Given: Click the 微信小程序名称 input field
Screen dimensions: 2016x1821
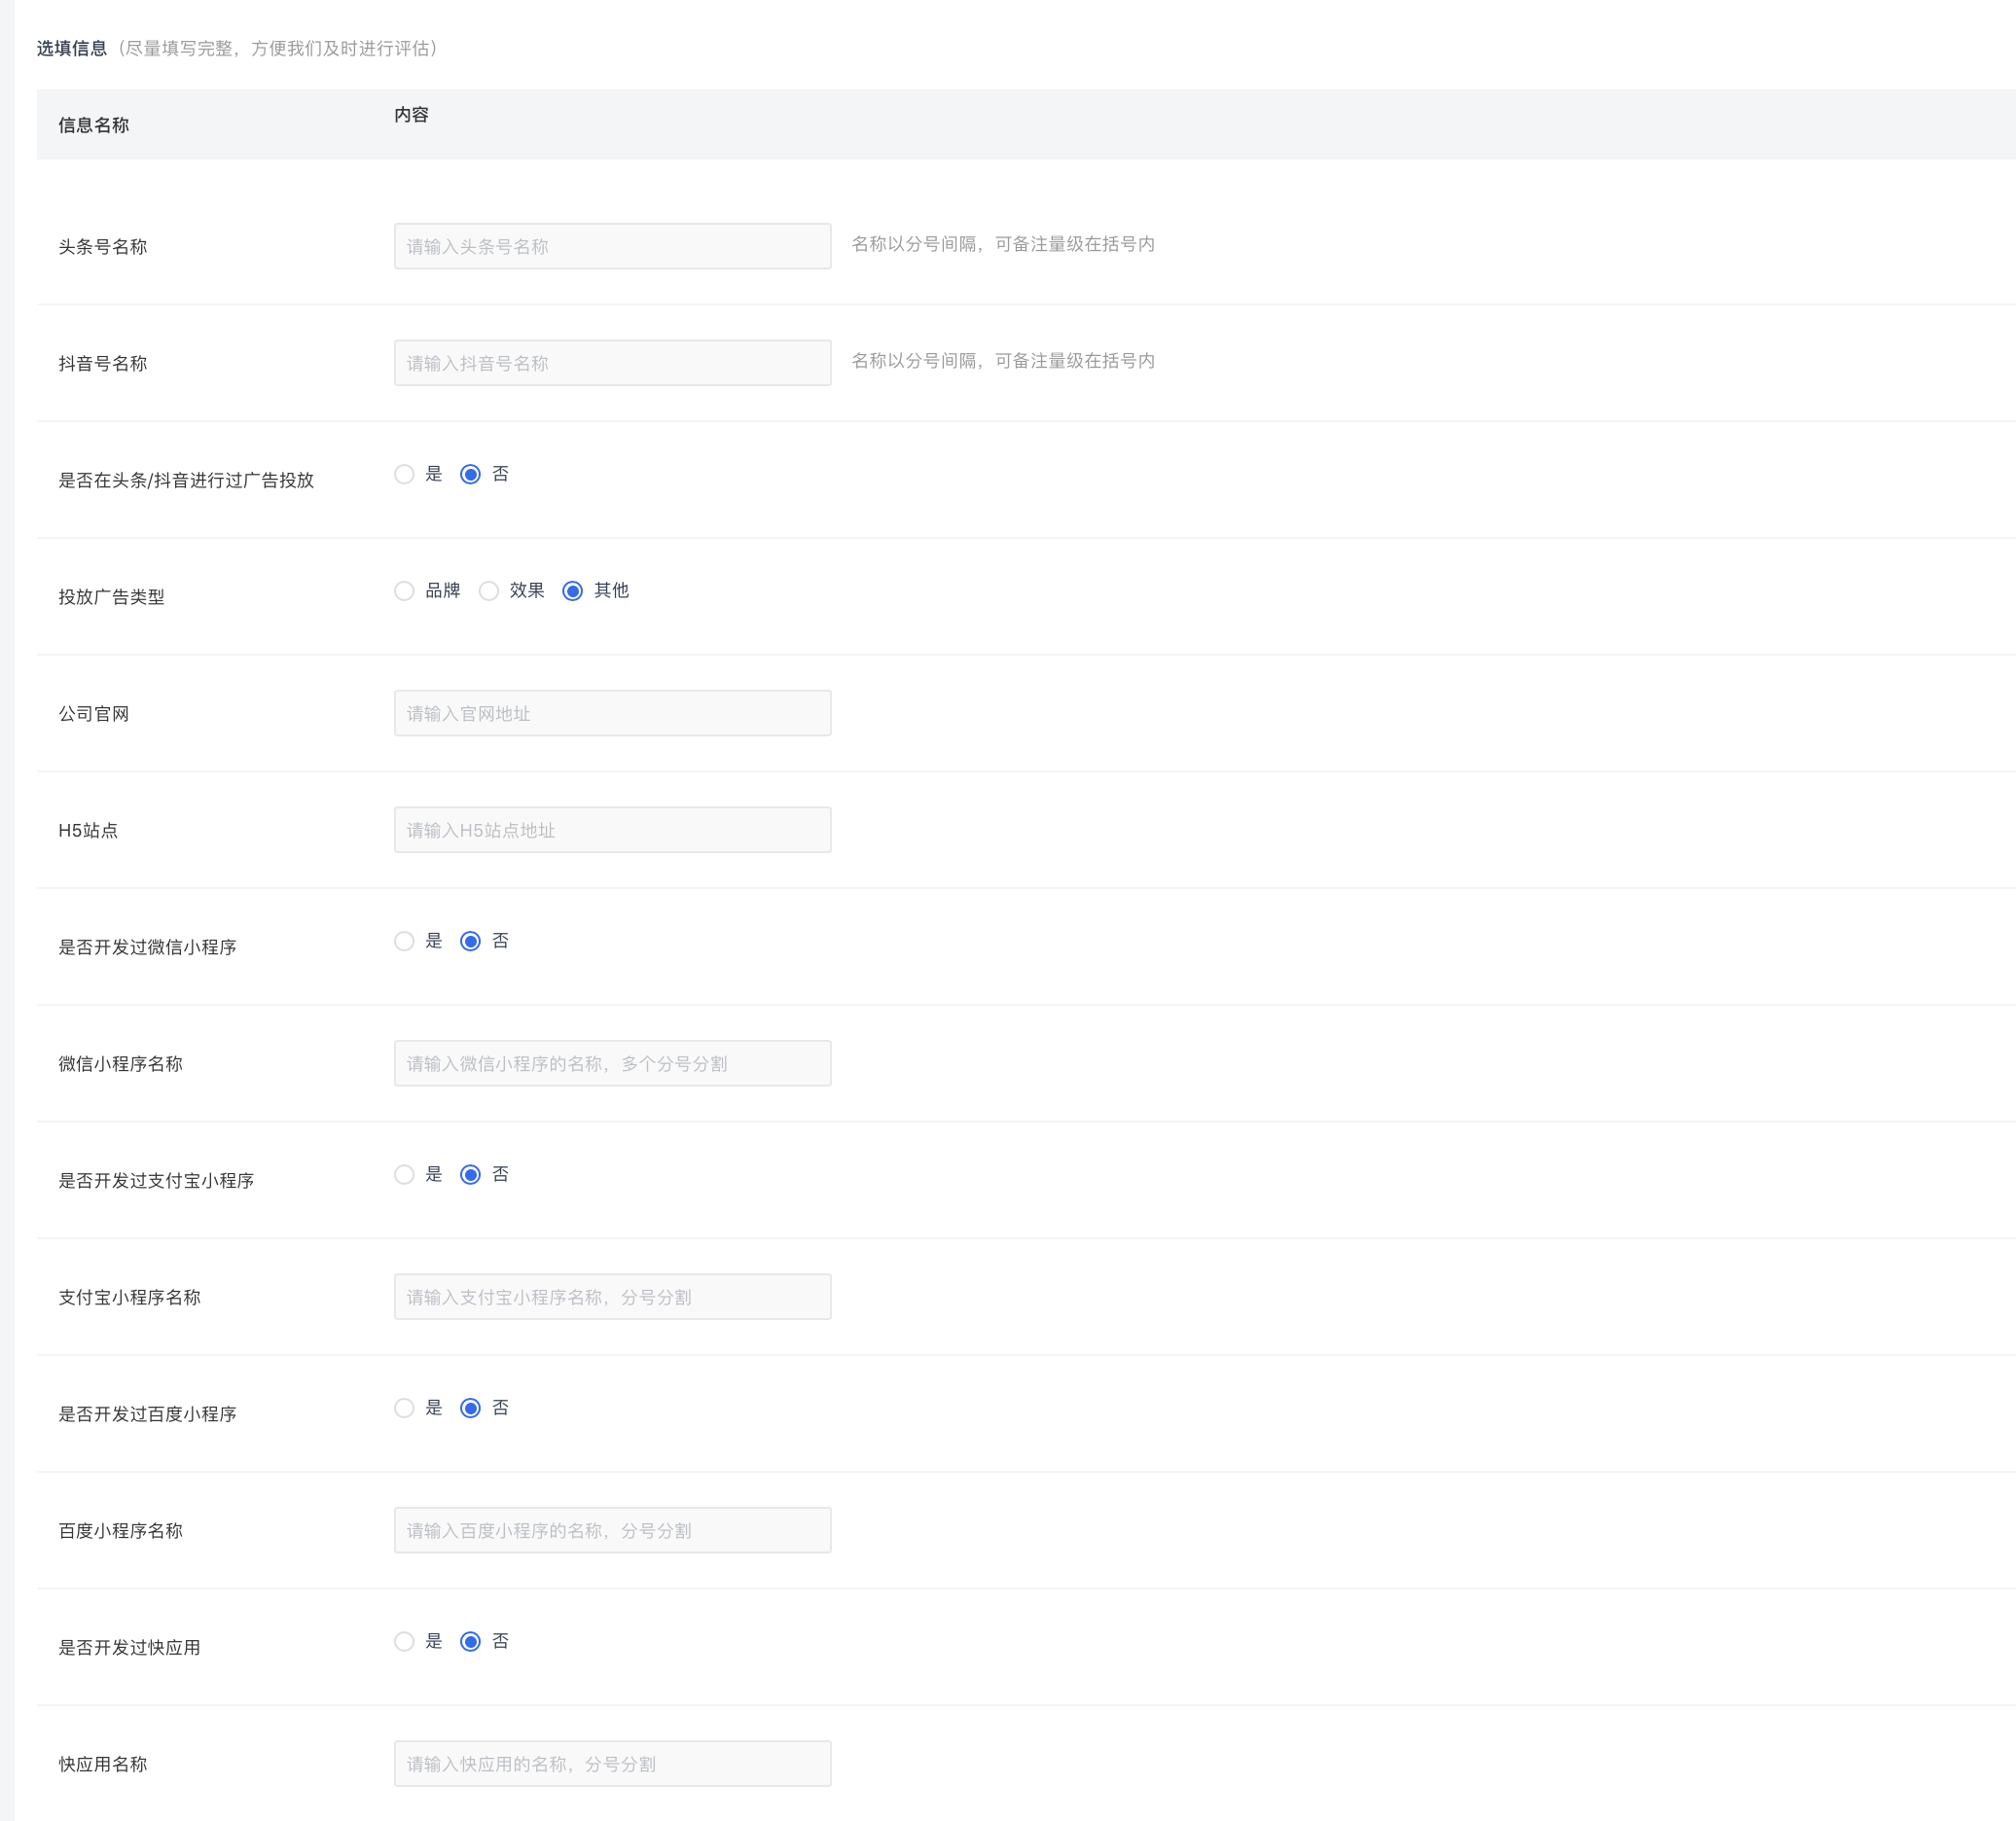Looking at the screenshot, I should click(612, 1063).
